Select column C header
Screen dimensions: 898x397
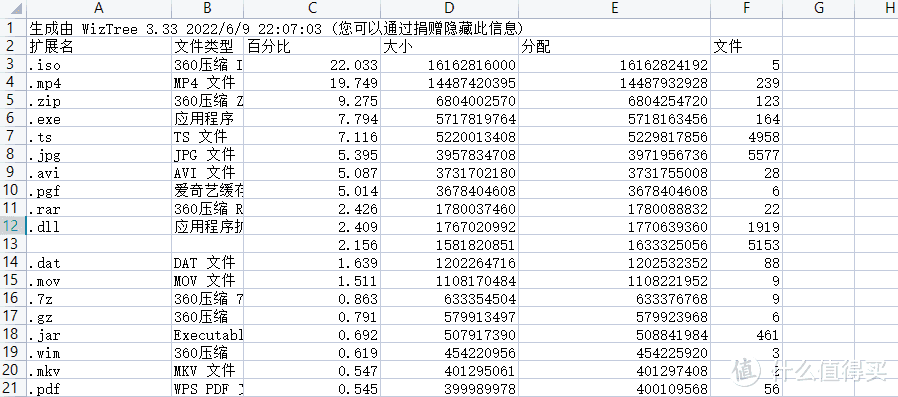click(x=312, y=9)
